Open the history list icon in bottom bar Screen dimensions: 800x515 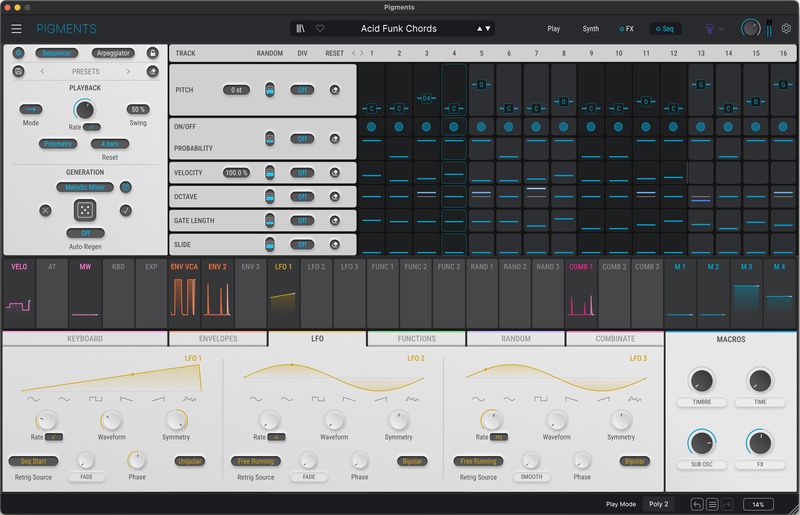(712, 504)
